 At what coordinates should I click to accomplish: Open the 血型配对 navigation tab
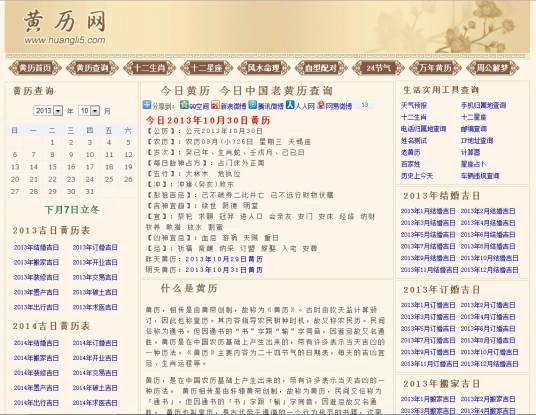(321, 68)
